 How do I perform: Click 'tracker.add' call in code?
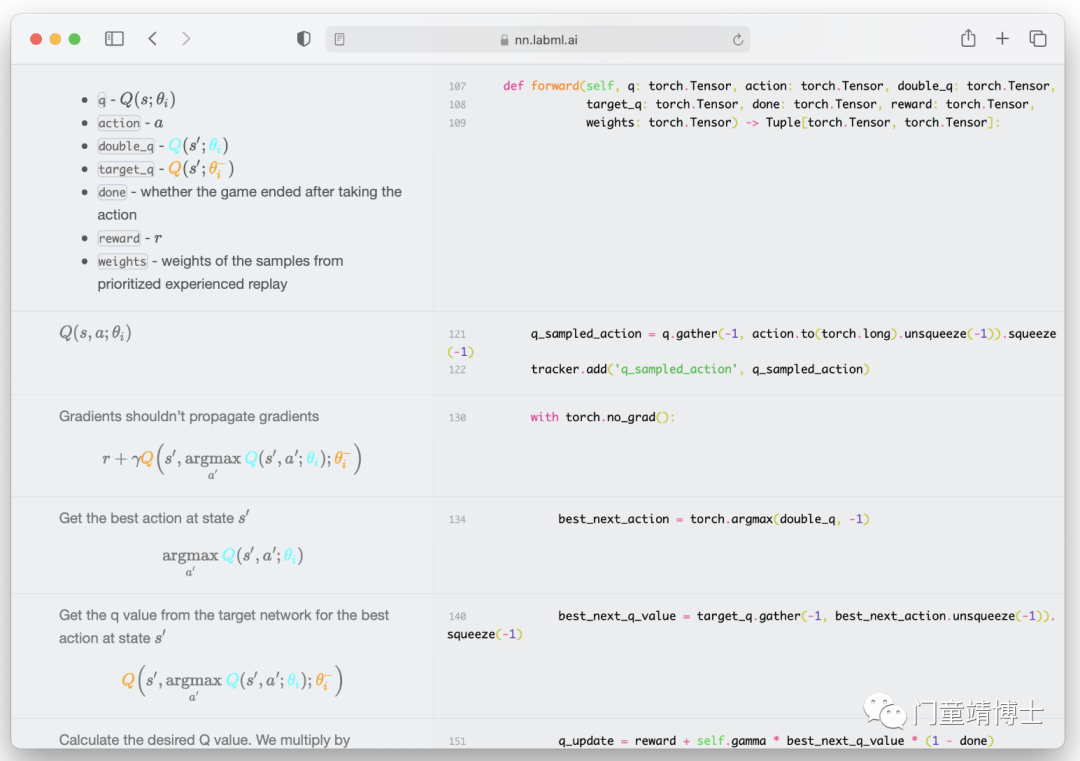coord(568,369)
